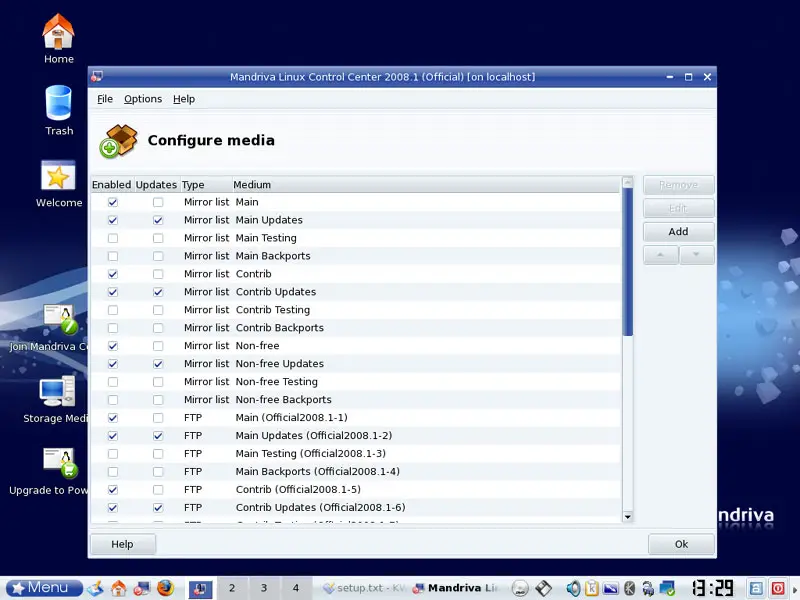
Task: Open the star Menu launcher in taskbar
Action: tap(45, 588)
